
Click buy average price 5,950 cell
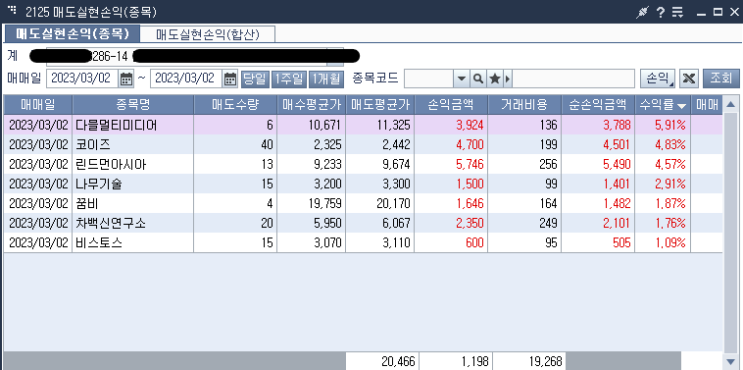[311, 223]
